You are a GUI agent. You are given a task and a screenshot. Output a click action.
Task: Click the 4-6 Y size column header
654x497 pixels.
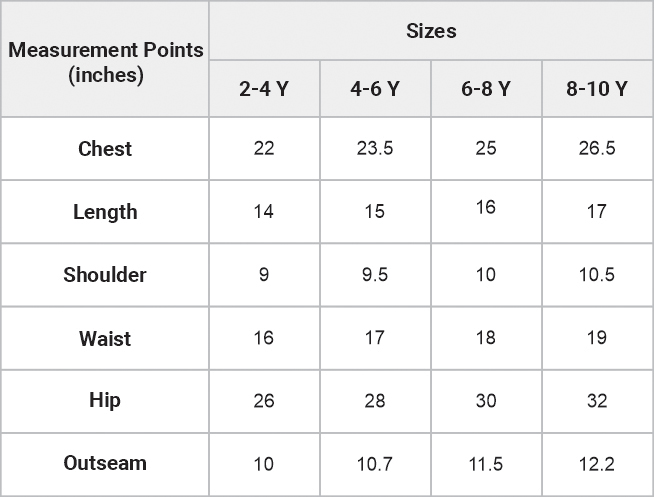click(375, 88)
